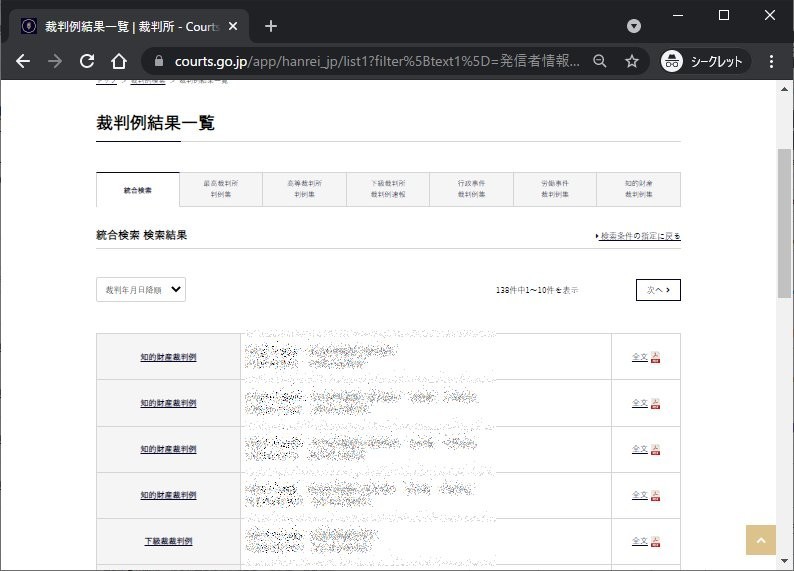Click PDF icon in third result row
Screen dimensions: 794x571
coord(655,450)
